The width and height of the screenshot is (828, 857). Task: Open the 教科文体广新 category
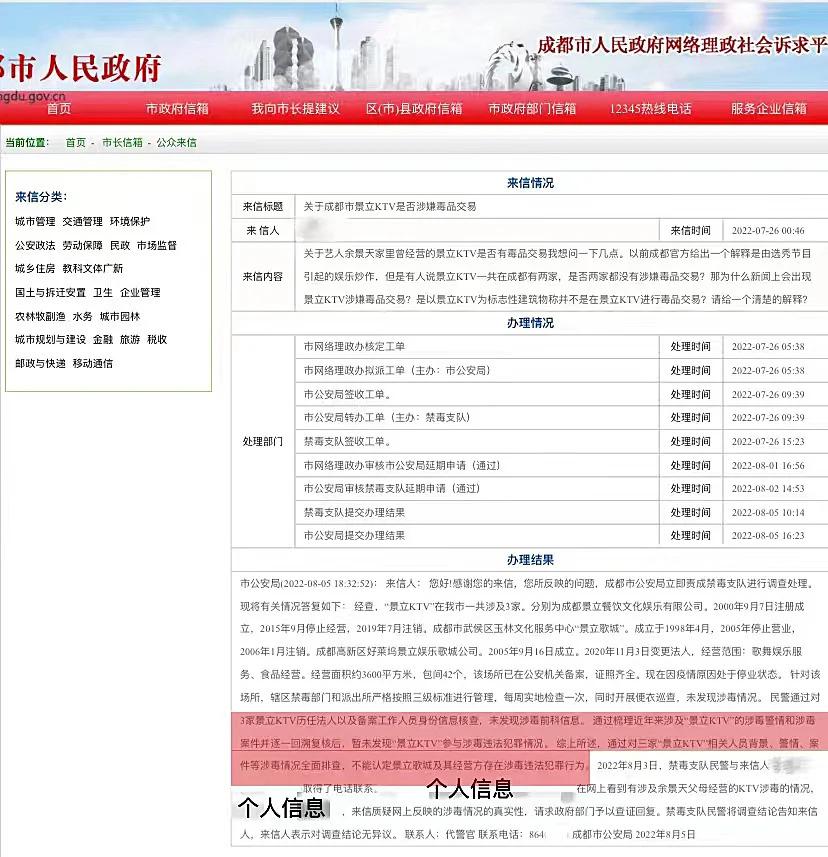[92, 268]
